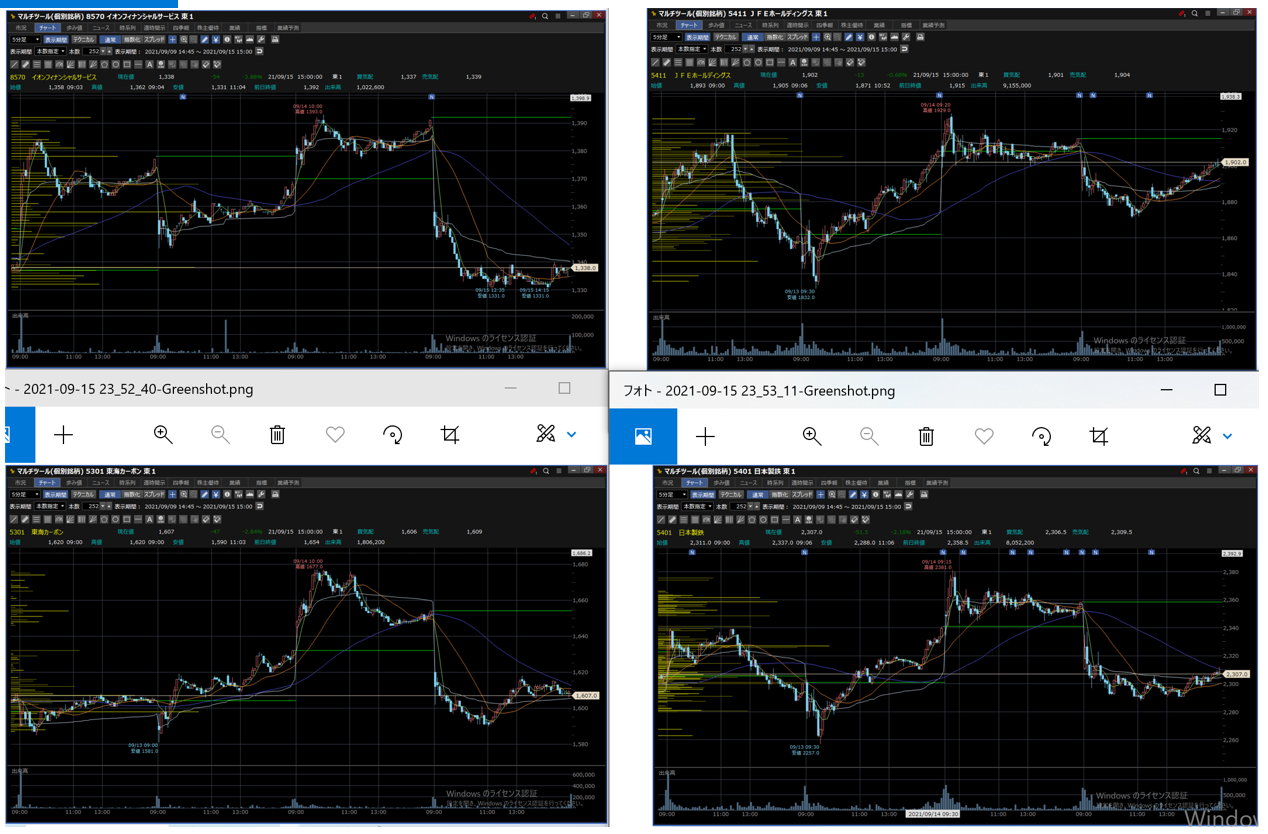Open 時系列 tab in 8570 chart window
1268x834 pixels.
point(128,28)
